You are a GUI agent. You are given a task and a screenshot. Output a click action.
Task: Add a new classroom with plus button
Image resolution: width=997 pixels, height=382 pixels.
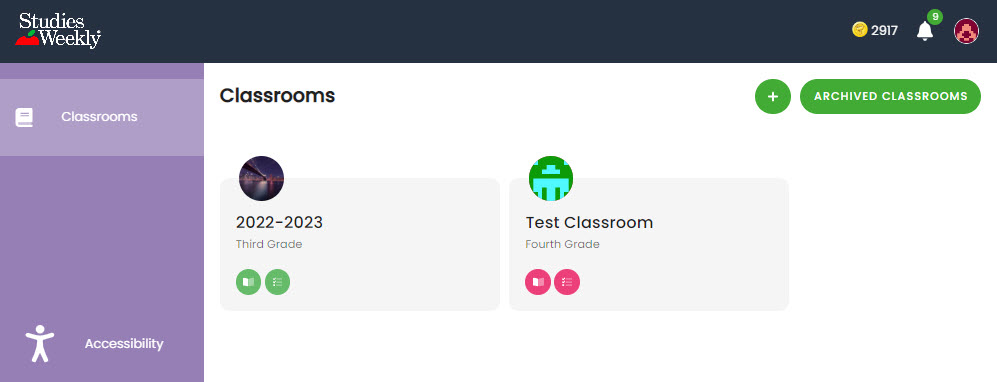pyautogui.click(x=773, y=97)
